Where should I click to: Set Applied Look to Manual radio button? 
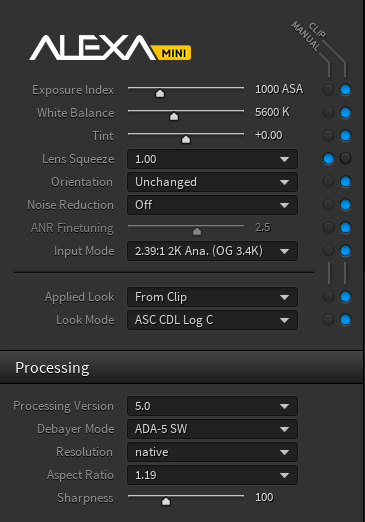[328, 296]
